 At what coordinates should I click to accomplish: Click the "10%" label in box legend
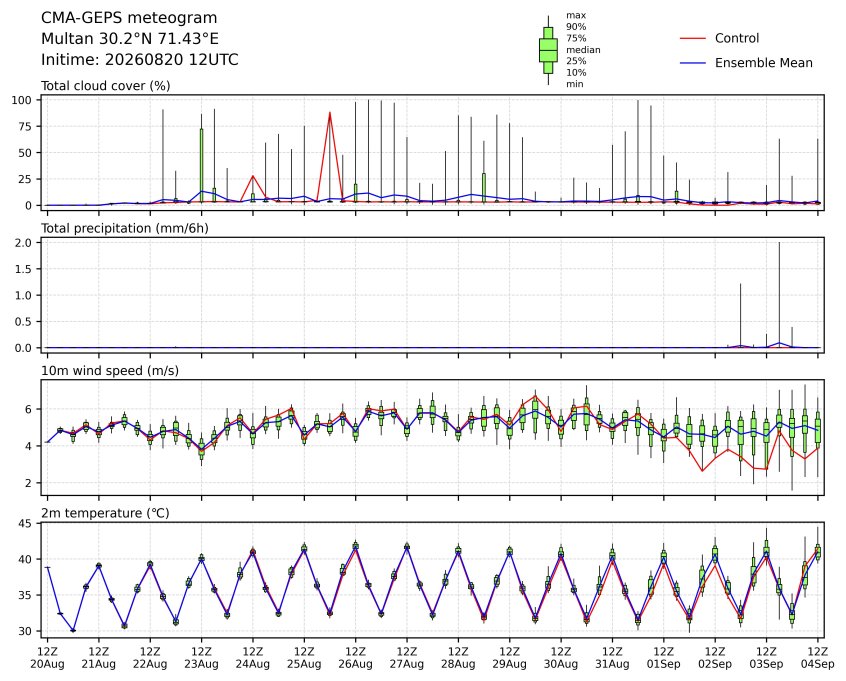click(576, 72)
